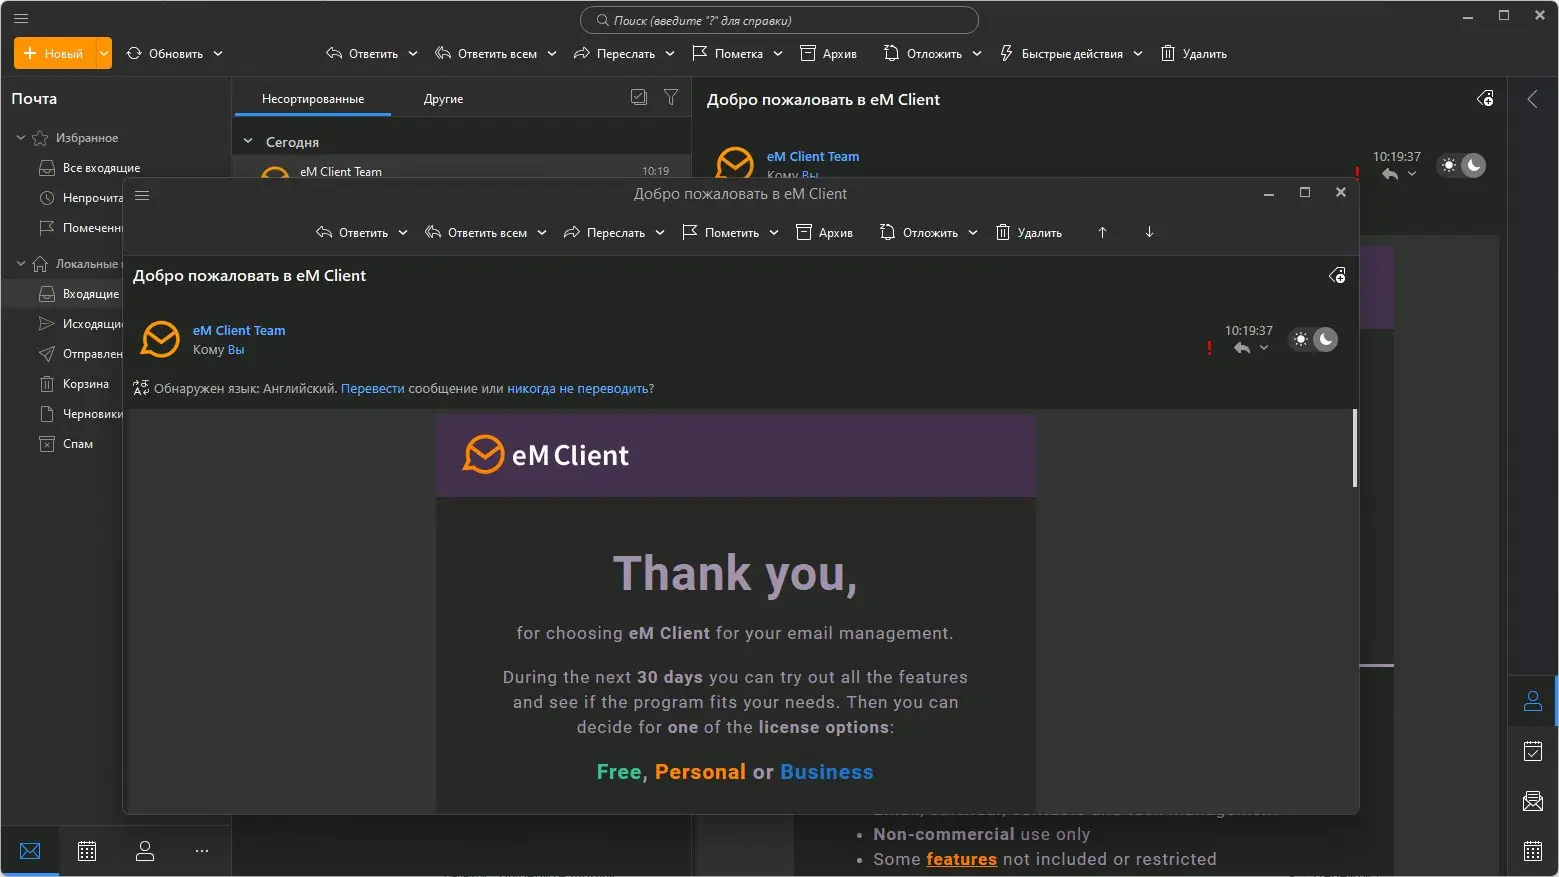Open the Отложить dropdown in message window

click(973, 233)
